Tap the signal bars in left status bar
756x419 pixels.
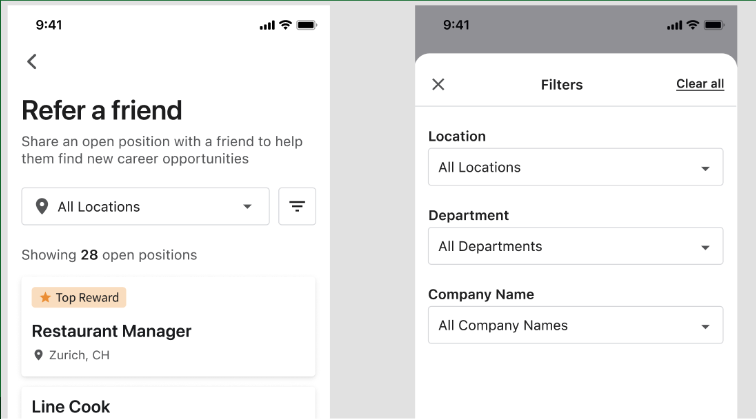click(x=267, y=25)
